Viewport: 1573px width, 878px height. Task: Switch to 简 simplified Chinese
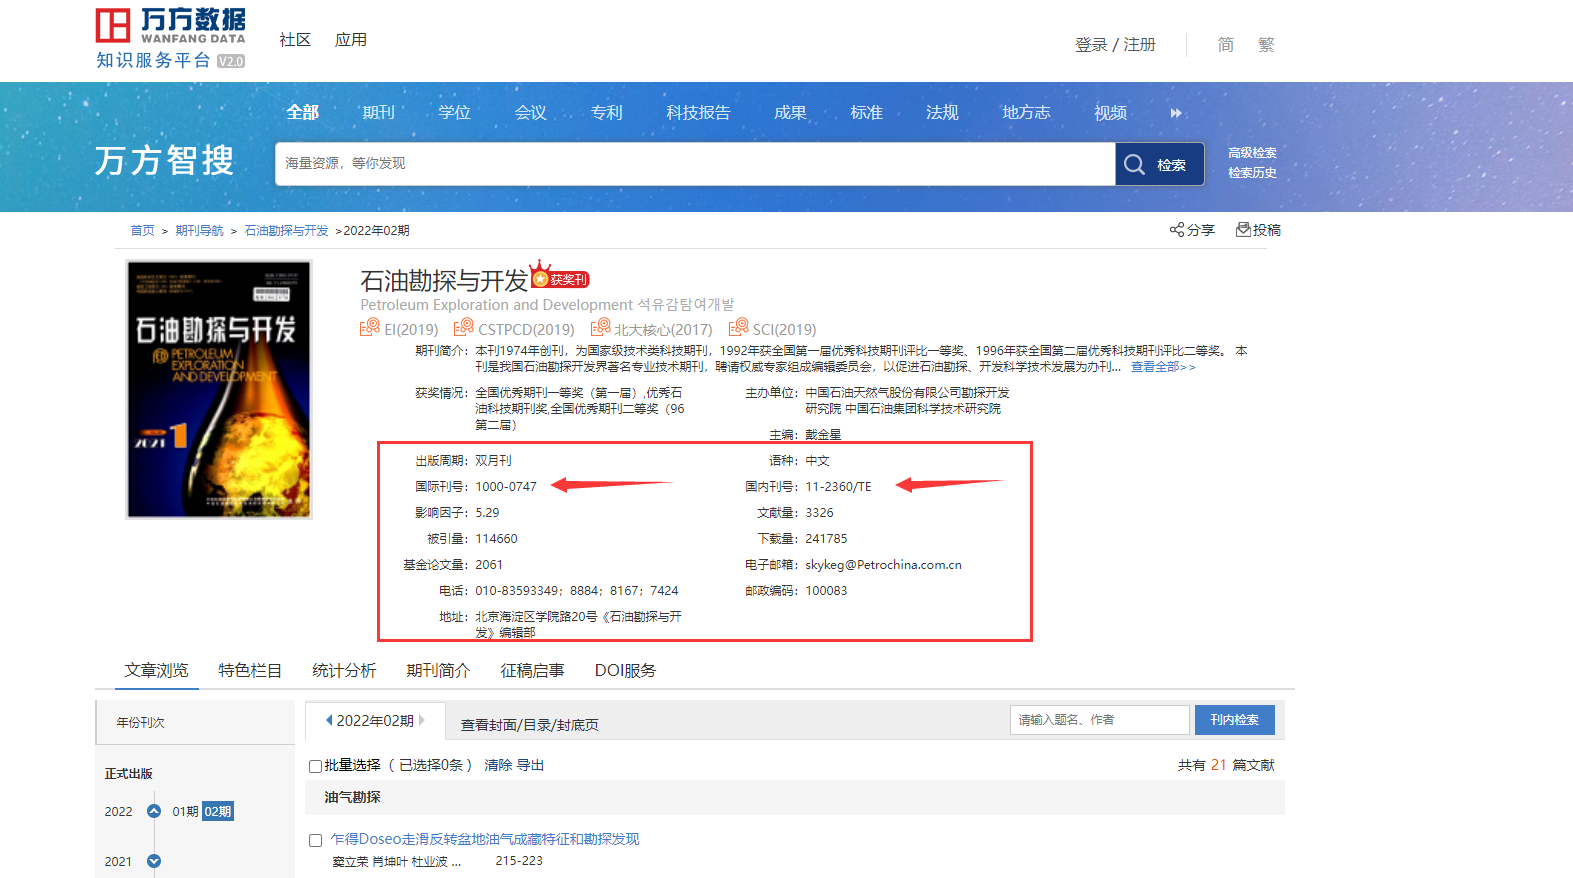pos(1225,45)
